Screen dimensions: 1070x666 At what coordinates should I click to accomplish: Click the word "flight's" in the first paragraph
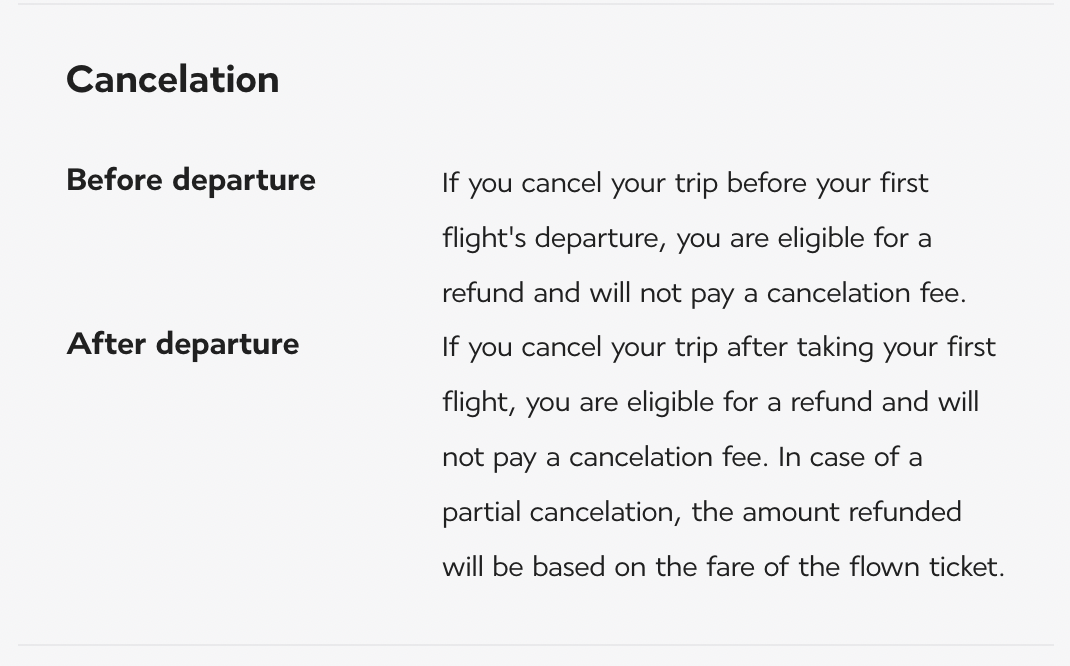(x=484, y=239)
